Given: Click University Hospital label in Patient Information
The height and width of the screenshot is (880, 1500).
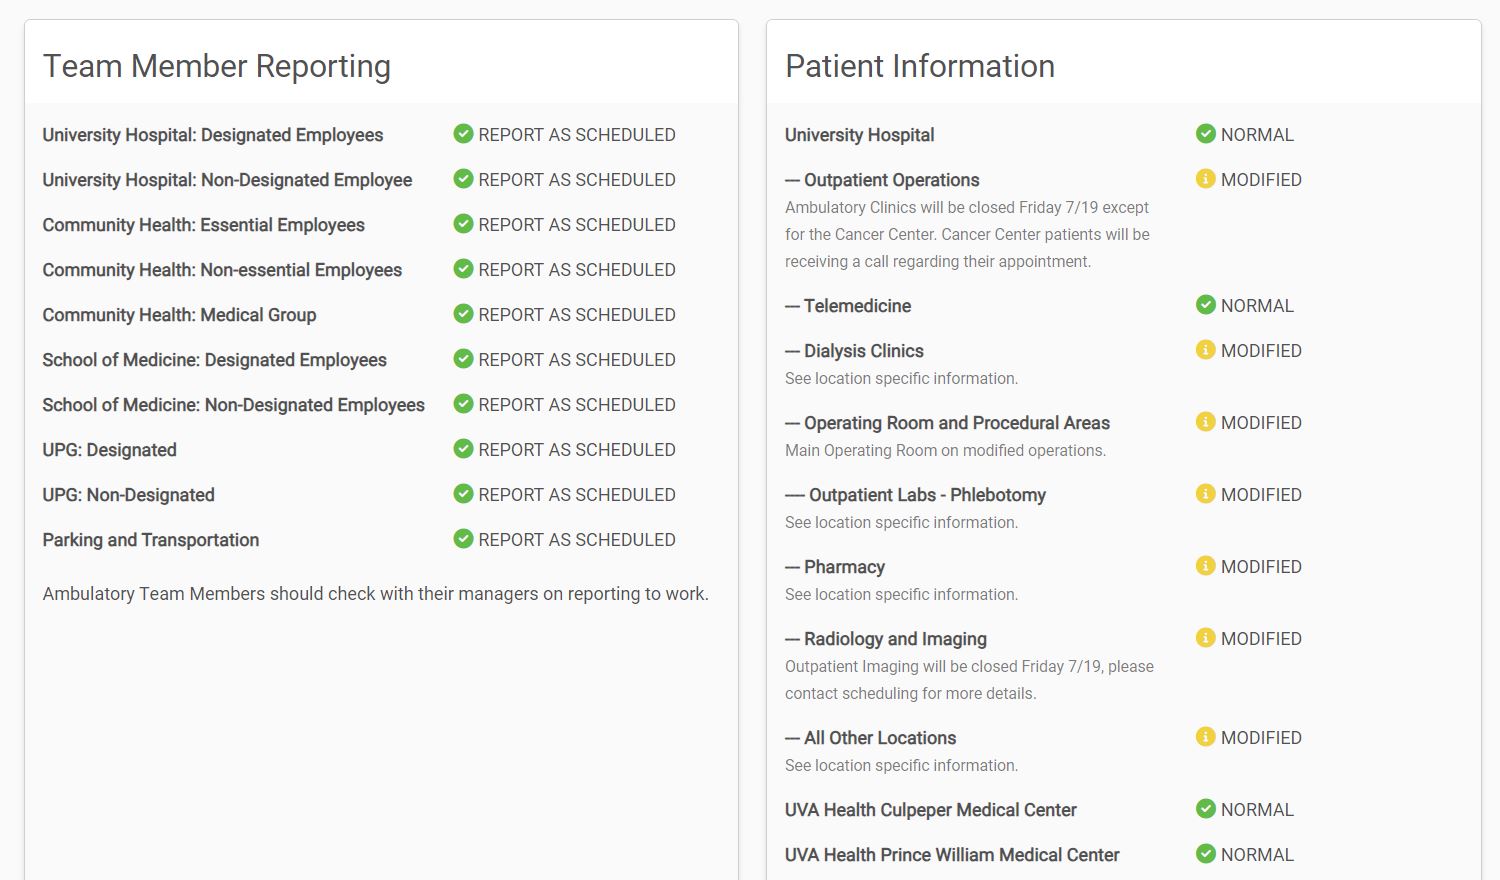Looking at the screenshot, I should click(x=859, y=135).
